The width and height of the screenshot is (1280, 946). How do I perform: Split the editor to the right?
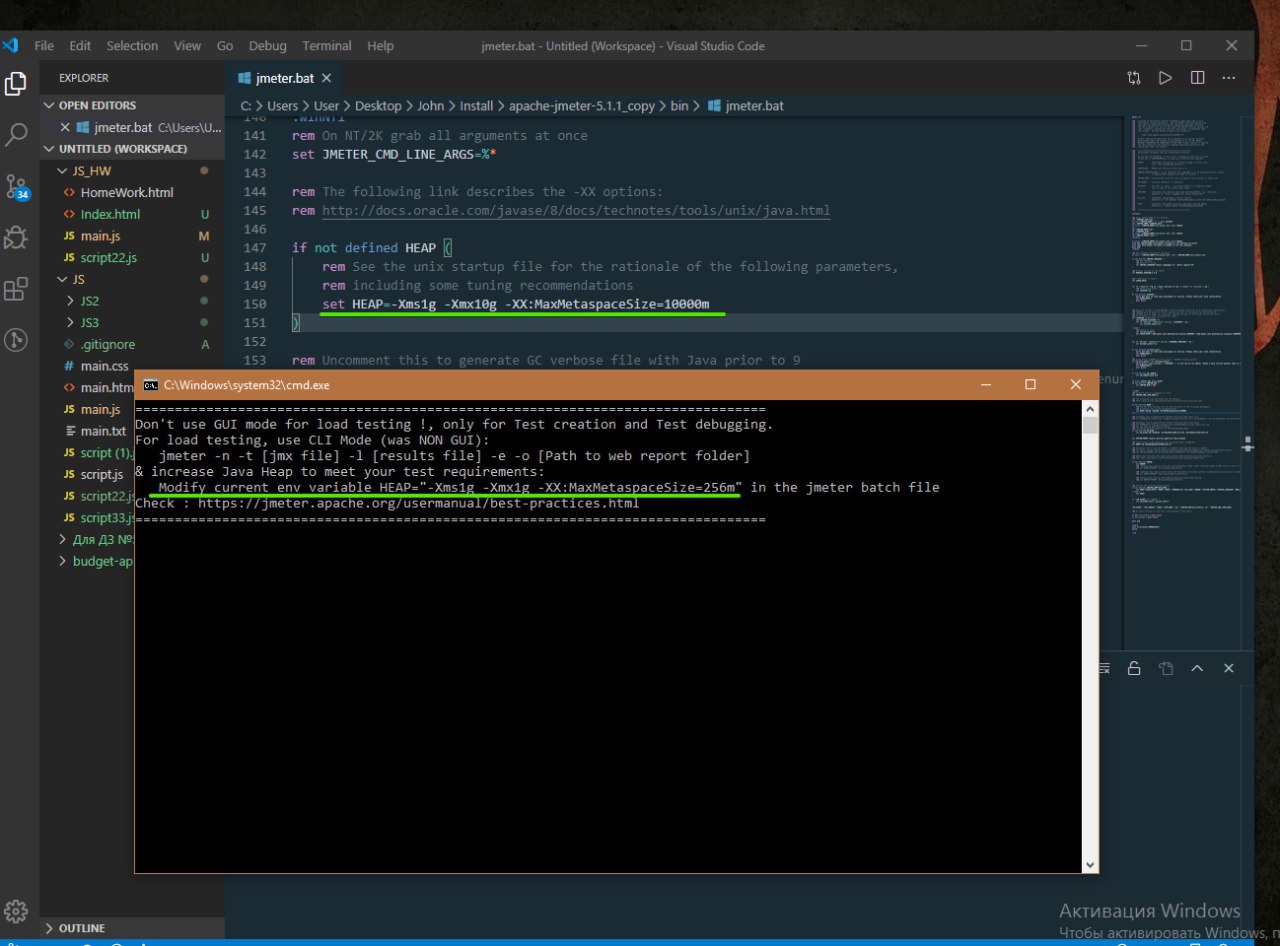[1197, 78]
